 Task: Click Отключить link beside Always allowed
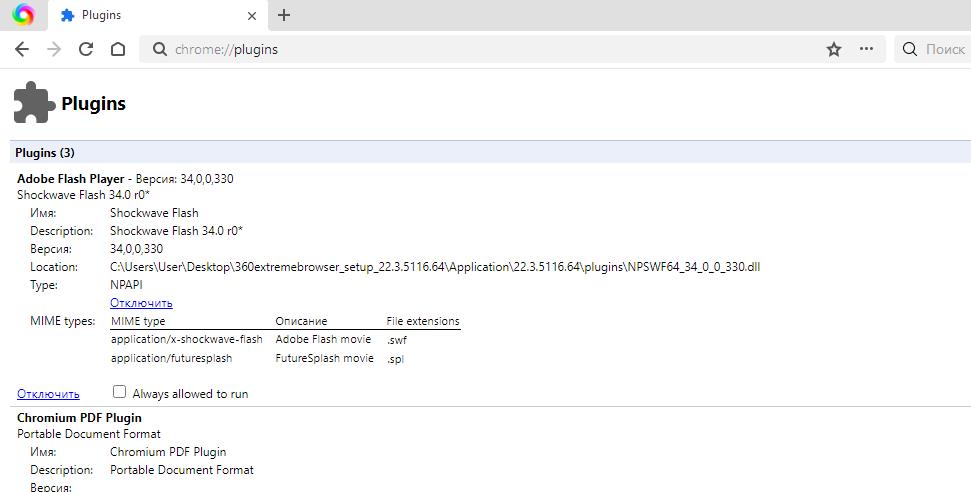pos(48,393)
